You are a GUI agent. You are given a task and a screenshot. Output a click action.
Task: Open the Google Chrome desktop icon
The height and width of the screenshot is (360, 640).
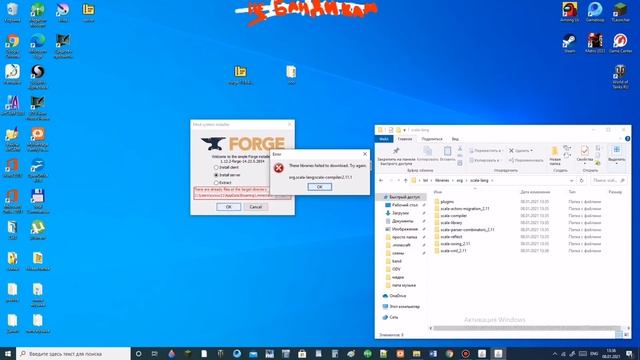(x=13, y=46)
